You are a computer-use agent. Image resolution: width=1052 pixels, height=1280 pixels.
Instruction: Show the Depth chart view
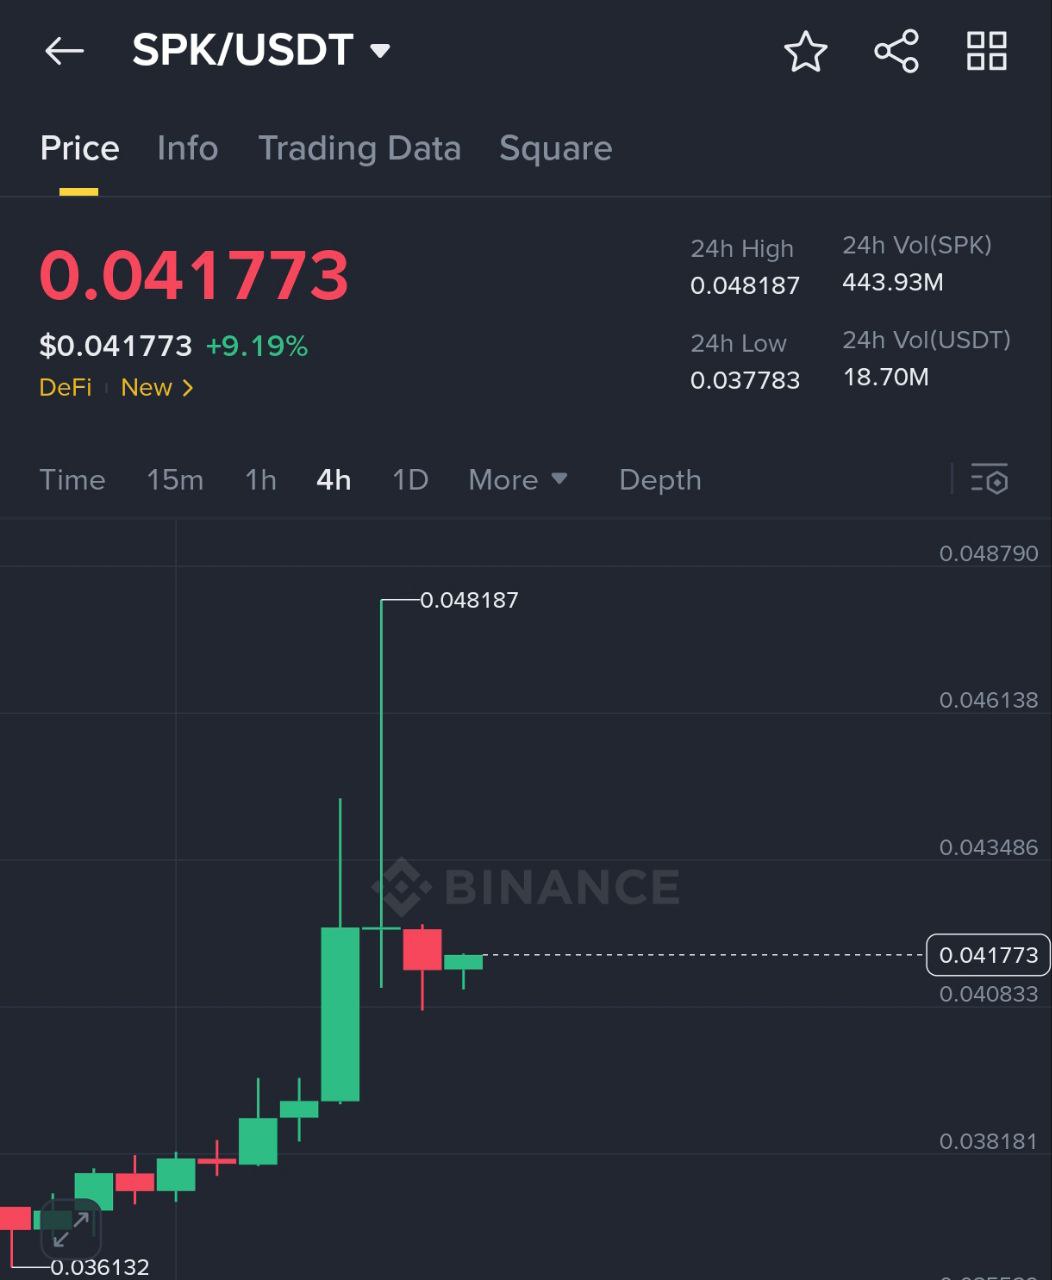pos(660,480)
